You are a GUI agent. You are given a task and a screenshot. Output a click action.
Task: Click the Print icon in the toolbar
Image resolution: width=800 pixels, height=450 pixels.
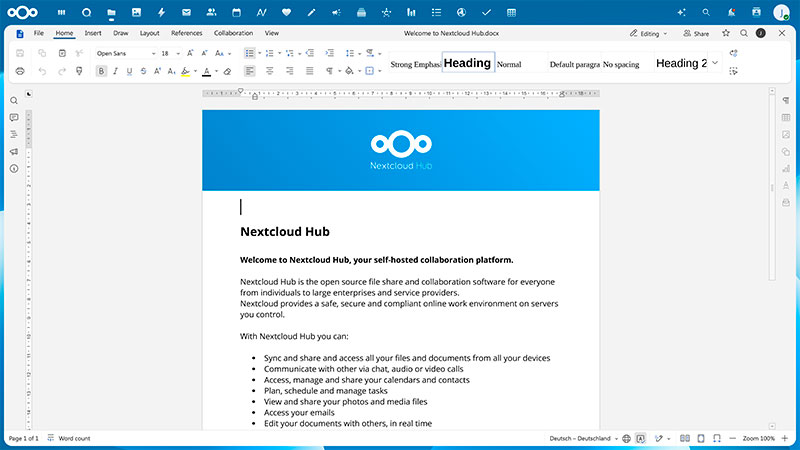coord(20,71)
